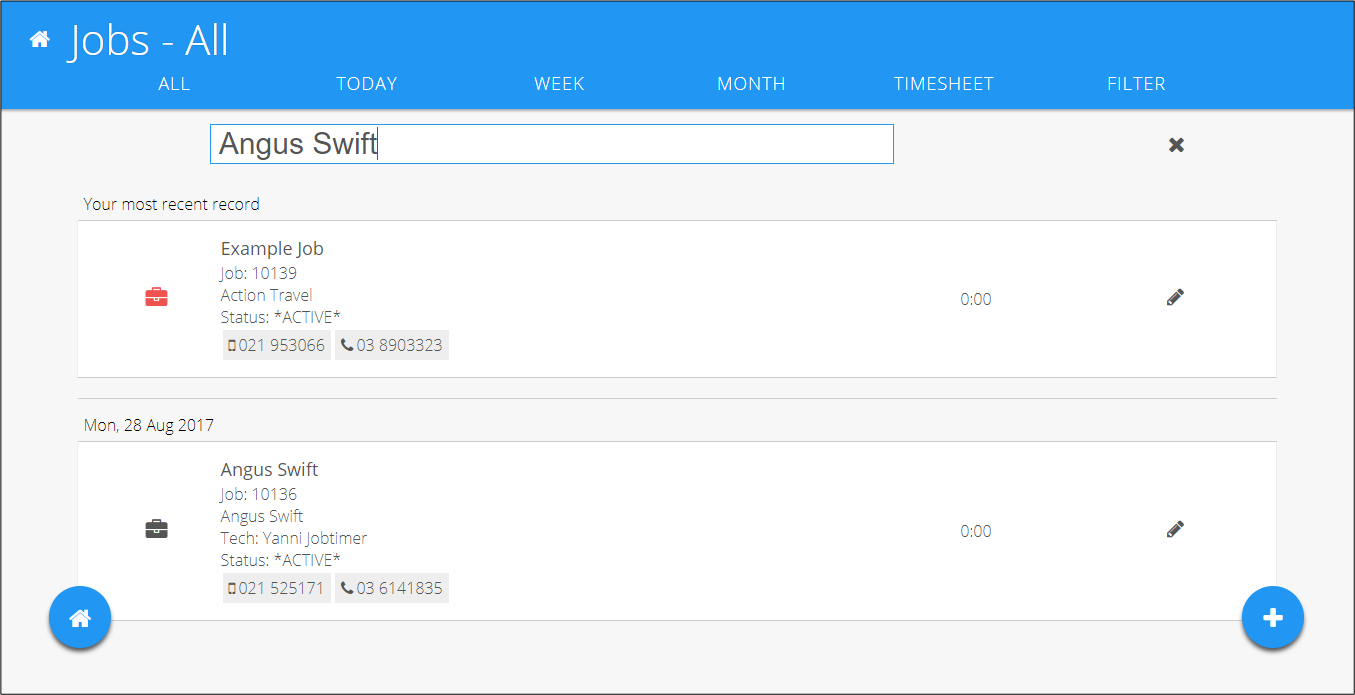Viewport: 1355px width, 695px height.
Task: Switch to the TODAY tab
Action: [367, 84]
